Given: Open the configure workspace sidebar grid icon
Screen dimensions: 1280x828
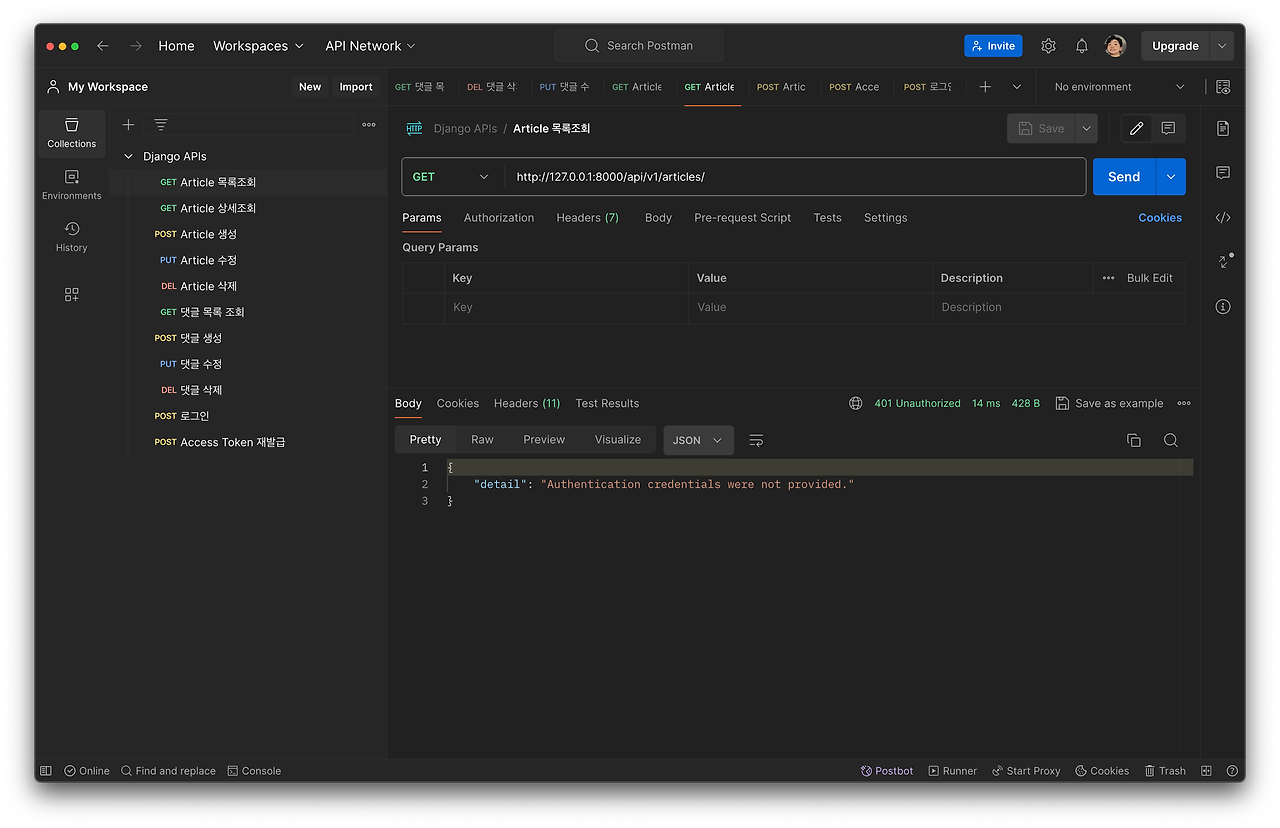Looking at the screenshot, I should click(72, 295).
